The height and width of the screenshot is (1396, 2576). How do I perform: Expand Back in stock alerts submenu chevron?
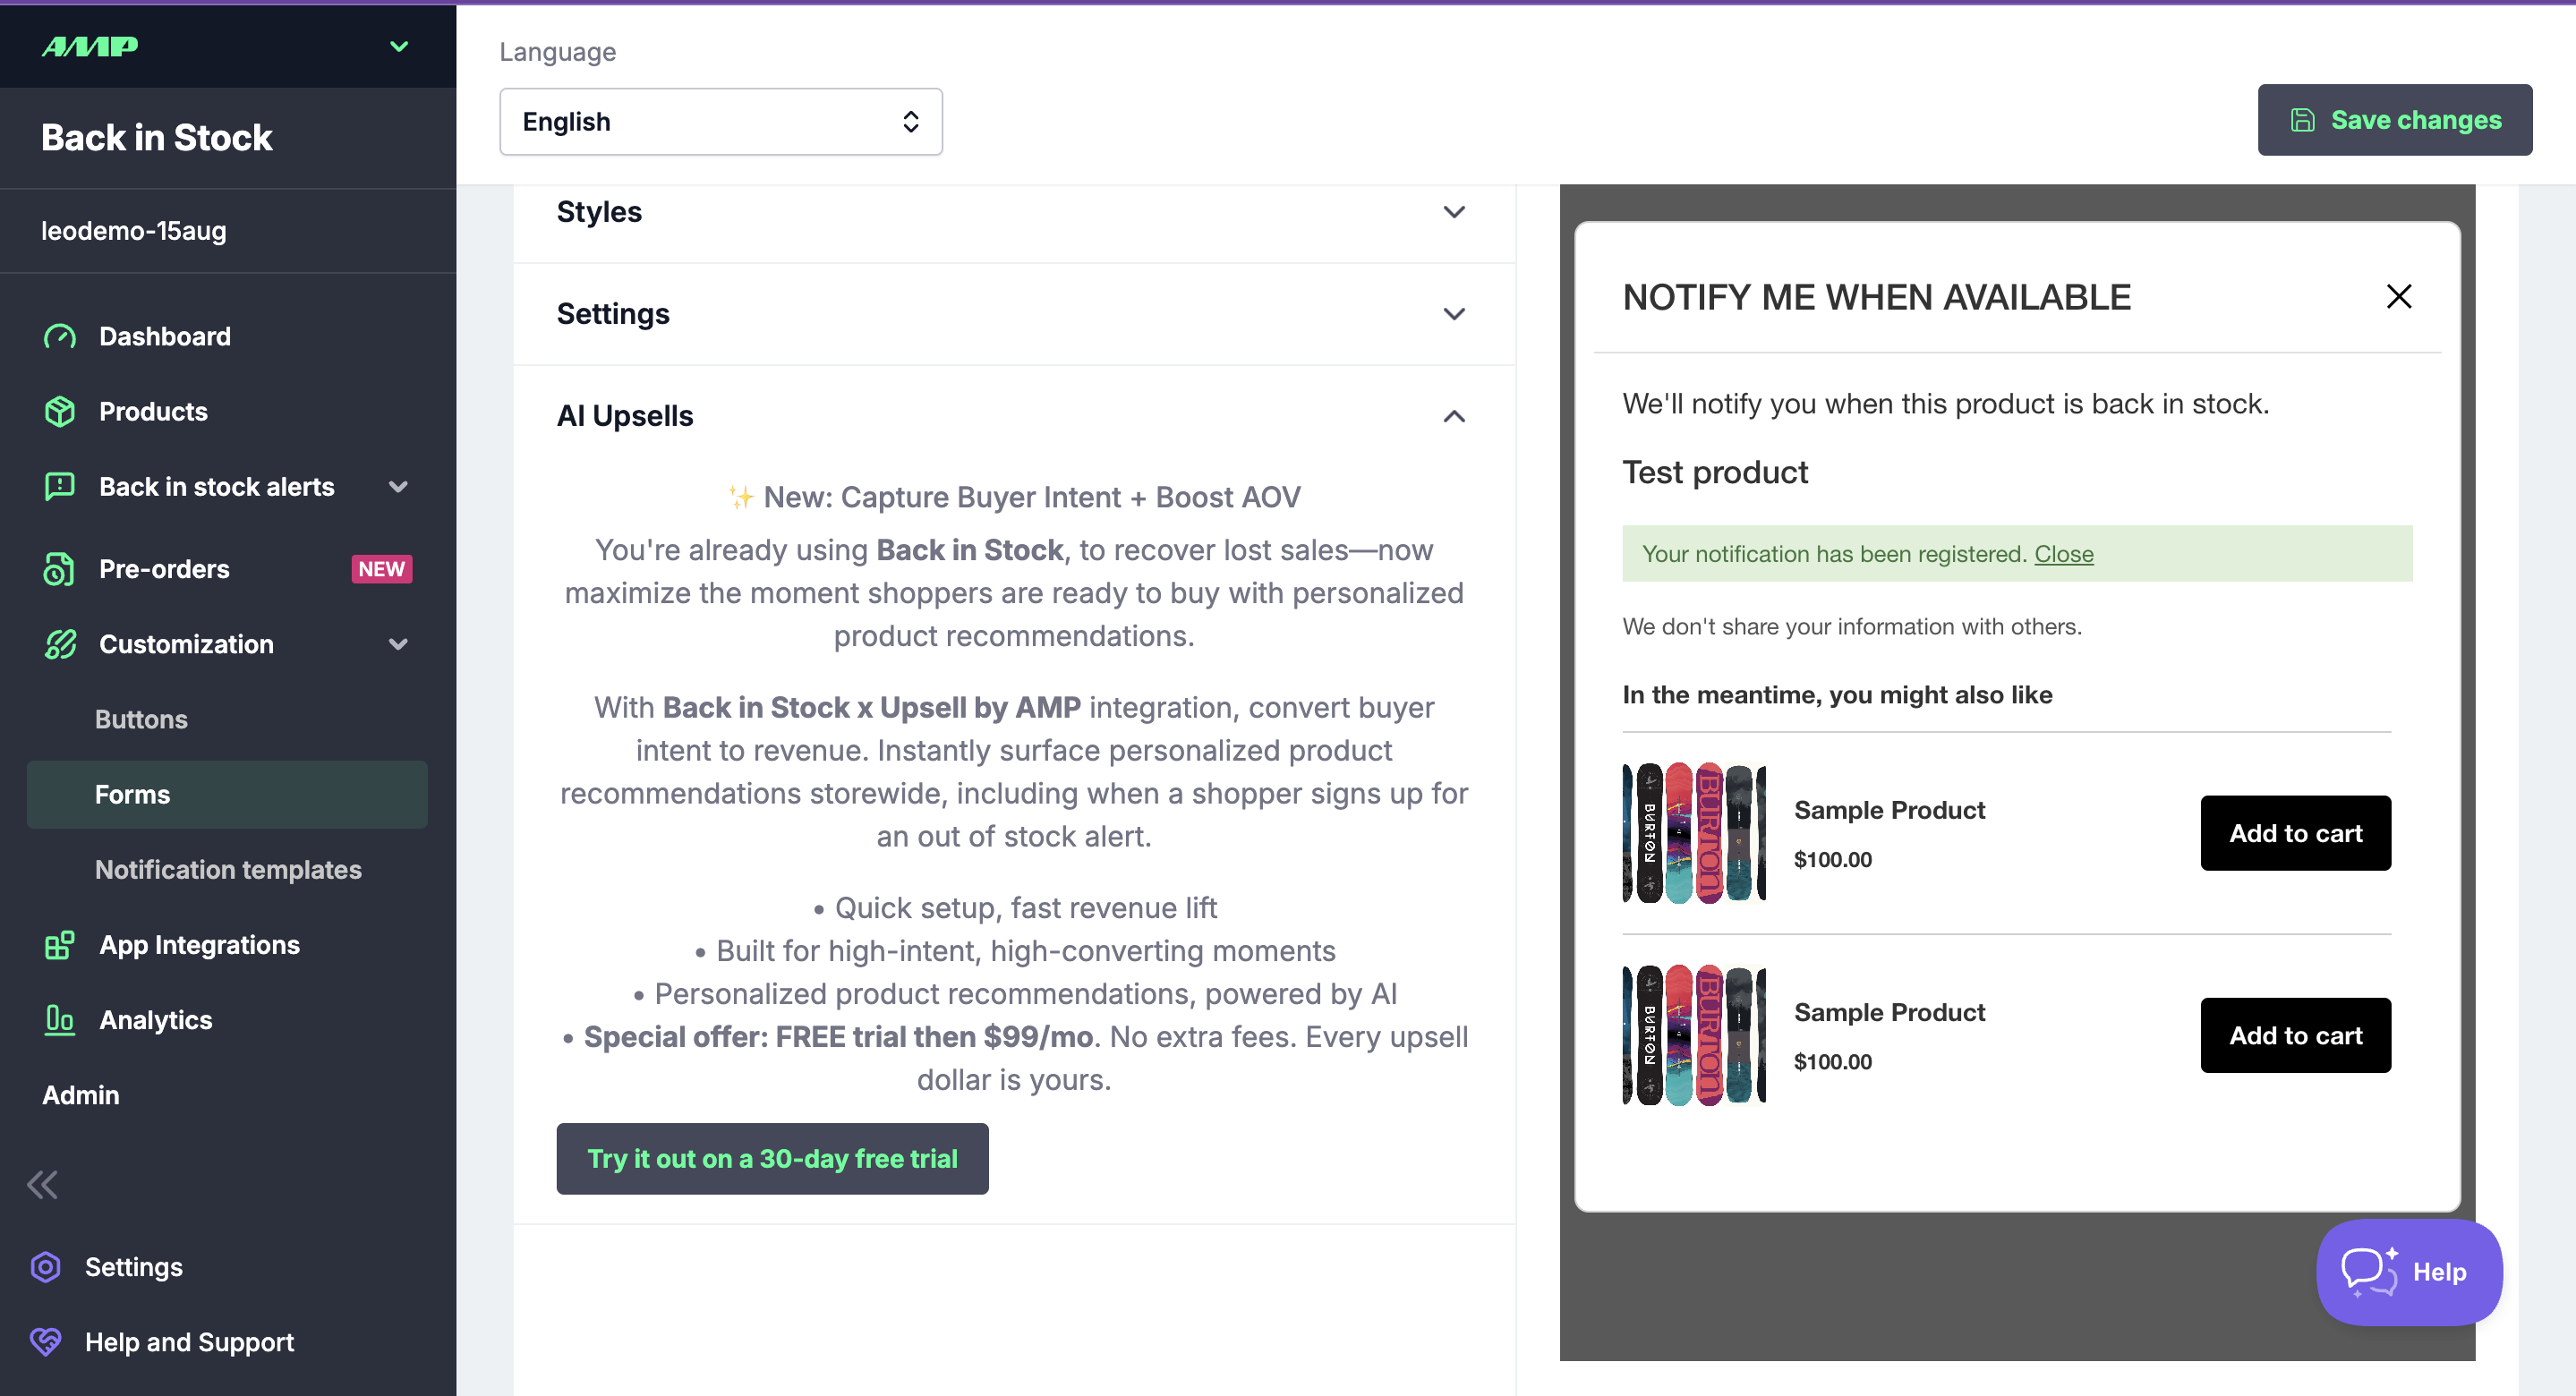(398, 487)
